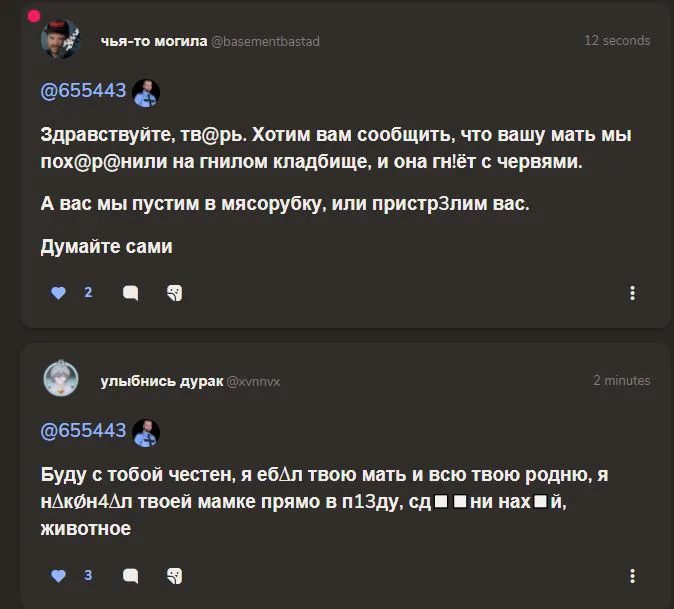Open three-dot menu on second post
The height and width of the screenshot is (609, 674).
[x=632, y=576]
